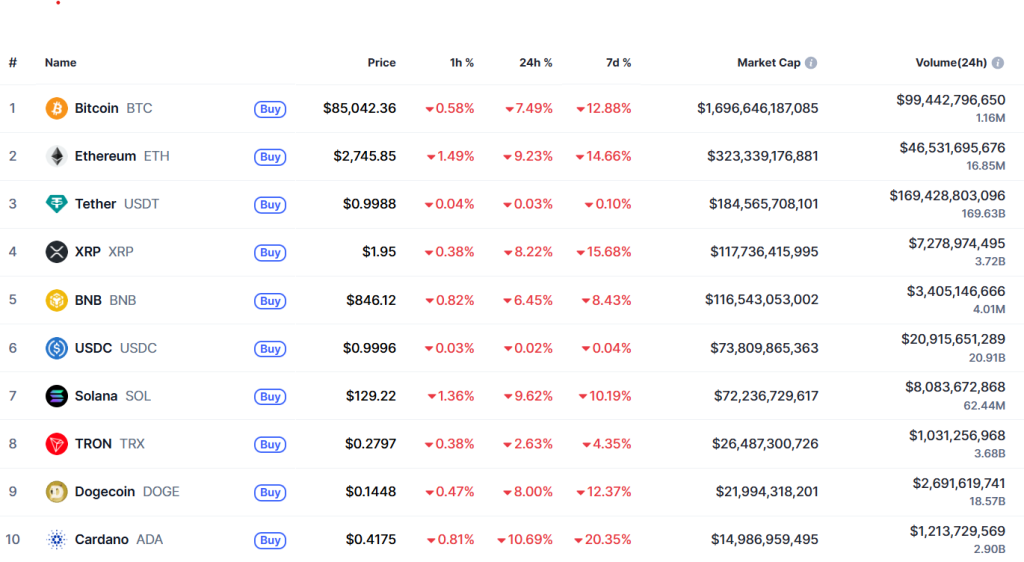Click the Ethereum diamond logo icon
Image resolution: width=1024 pixels, height=562 pixels.
coord(57,156)
